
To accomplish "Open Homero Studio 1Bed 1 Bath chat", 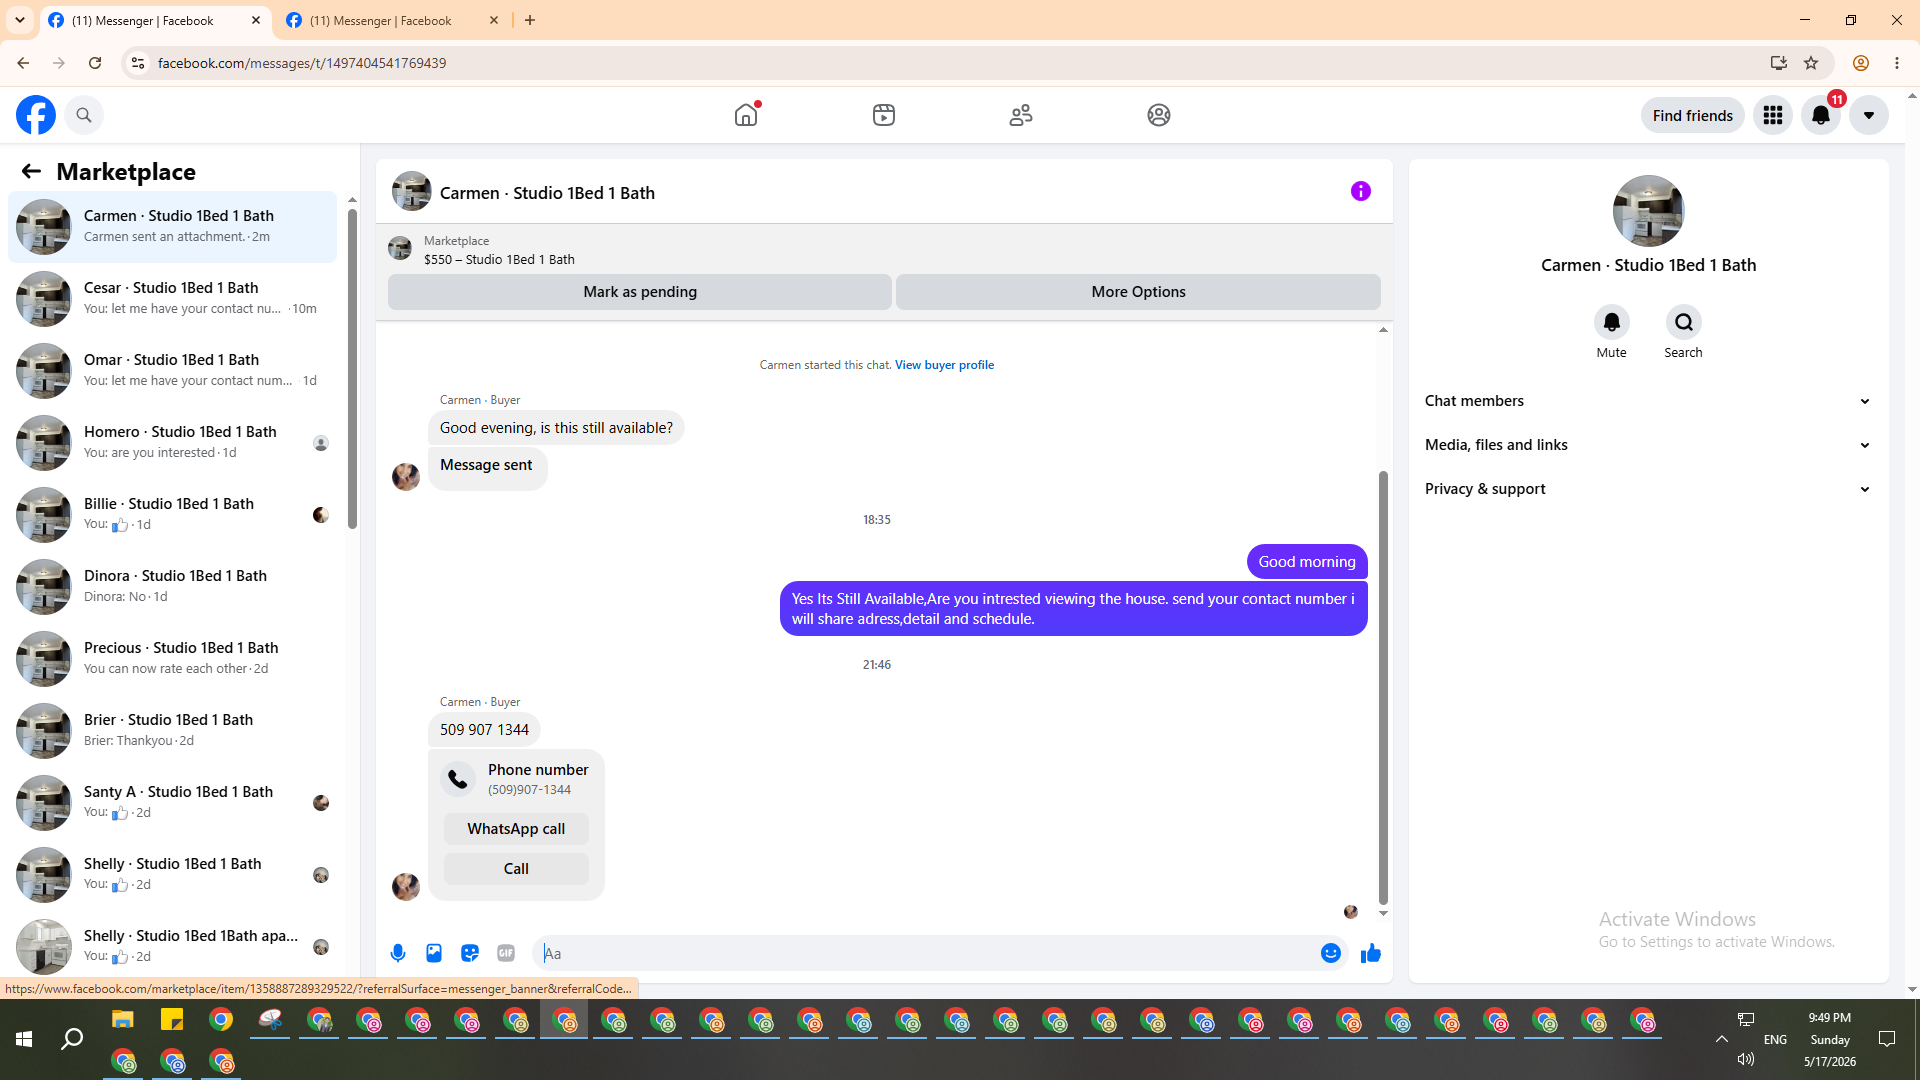I will pyautogui.click(x=173, y=443).
